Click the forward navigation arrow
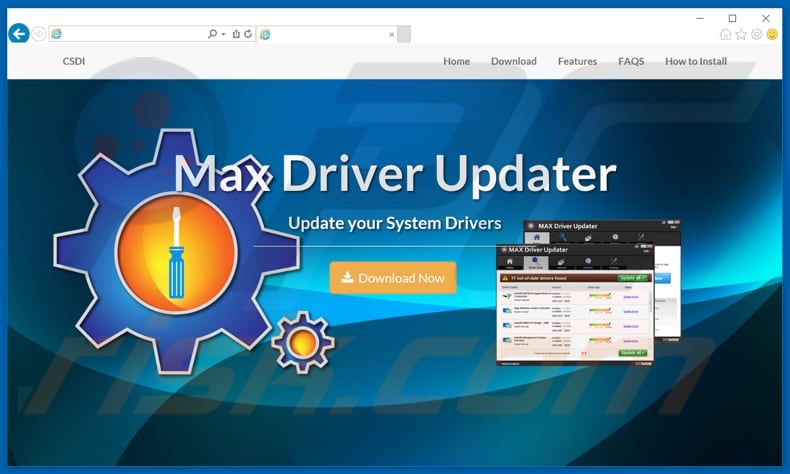Viewport: 790px width, 474px height. point(38,34)
